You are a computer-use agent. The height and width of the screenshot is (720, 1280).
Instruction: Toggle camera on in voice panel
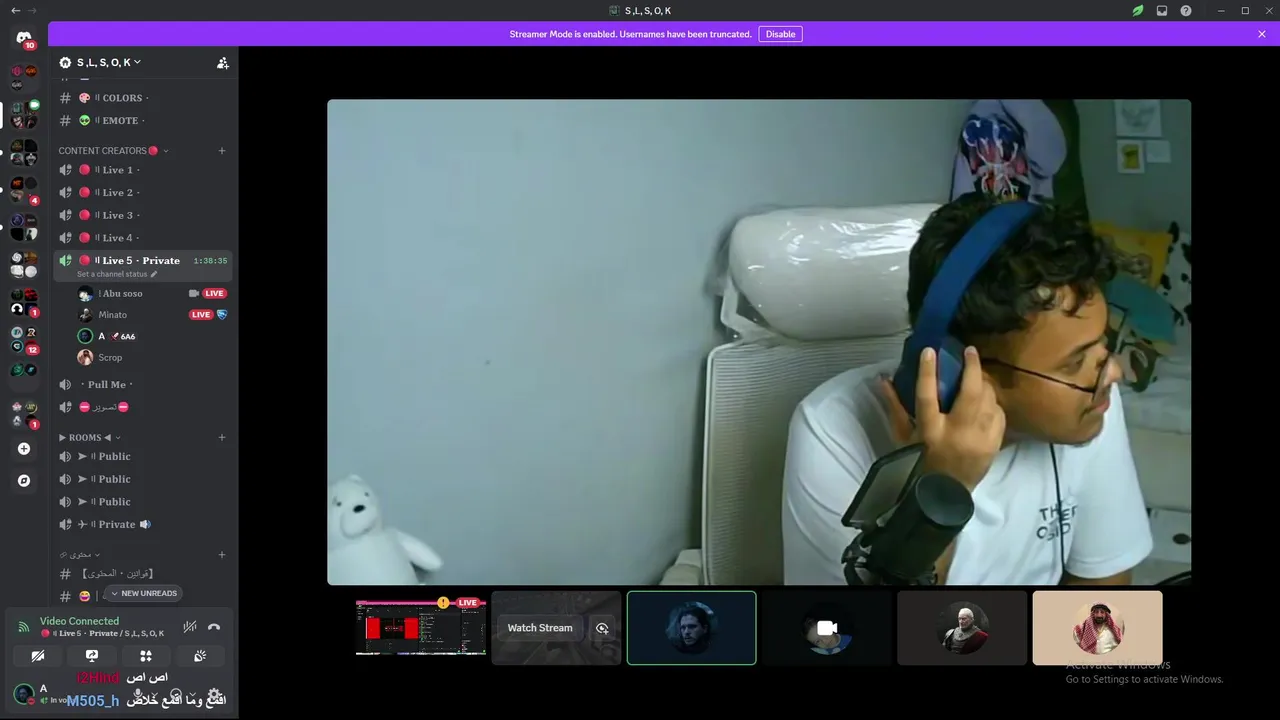click(x=38, y=656)
